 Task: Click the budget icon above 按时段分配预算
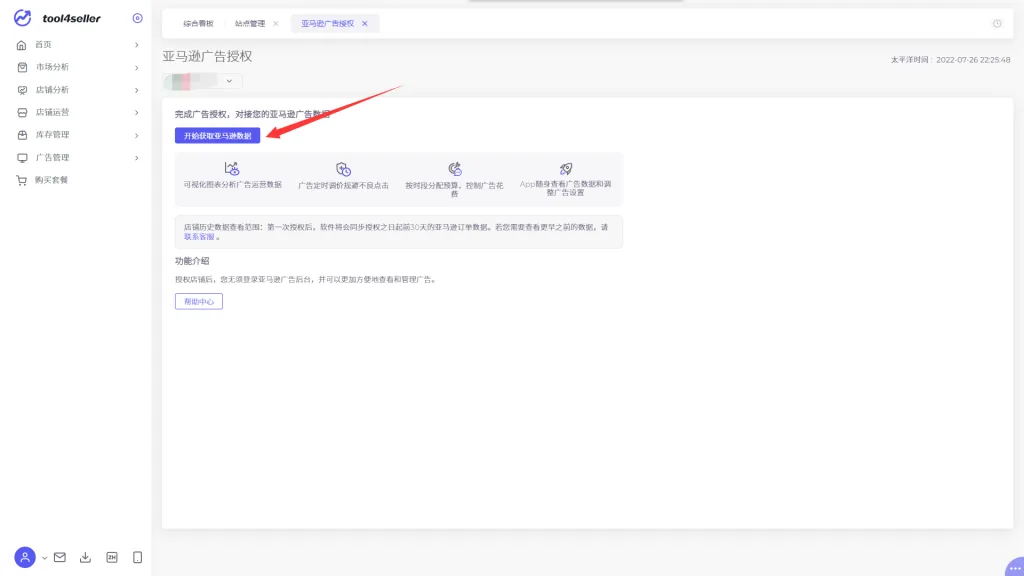pyautogui.click(x=455, y=169)
